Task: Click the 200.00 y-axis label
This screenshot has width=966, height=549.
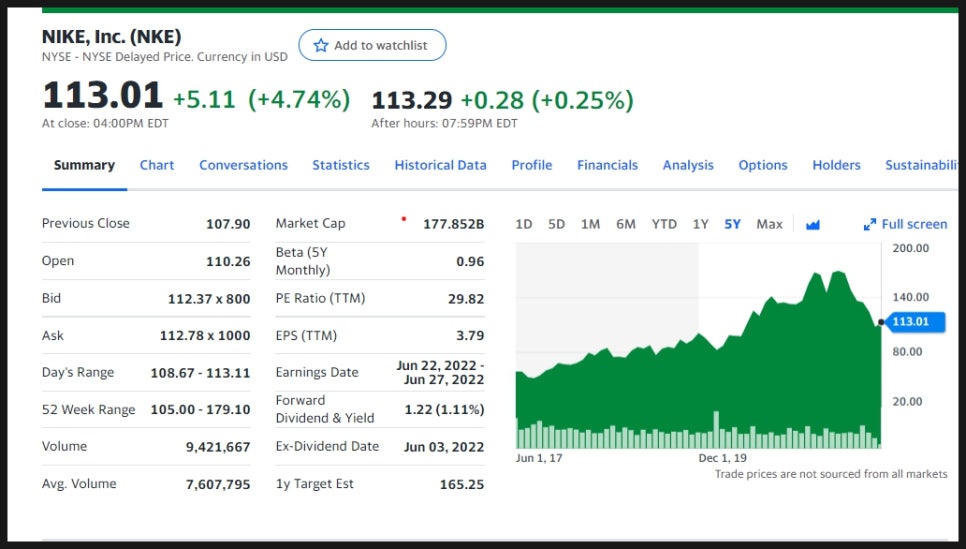Action: pyautogui.click(x=911, y=248)
